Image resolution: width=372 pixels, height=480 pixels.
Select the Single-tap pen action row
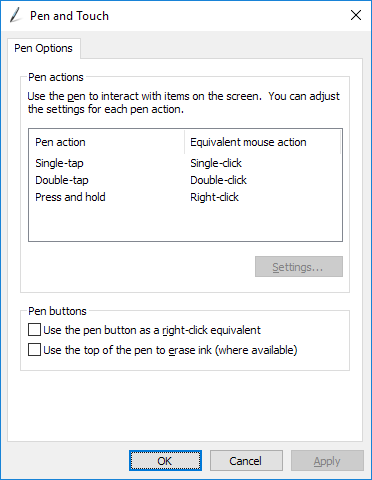point(185,163)
